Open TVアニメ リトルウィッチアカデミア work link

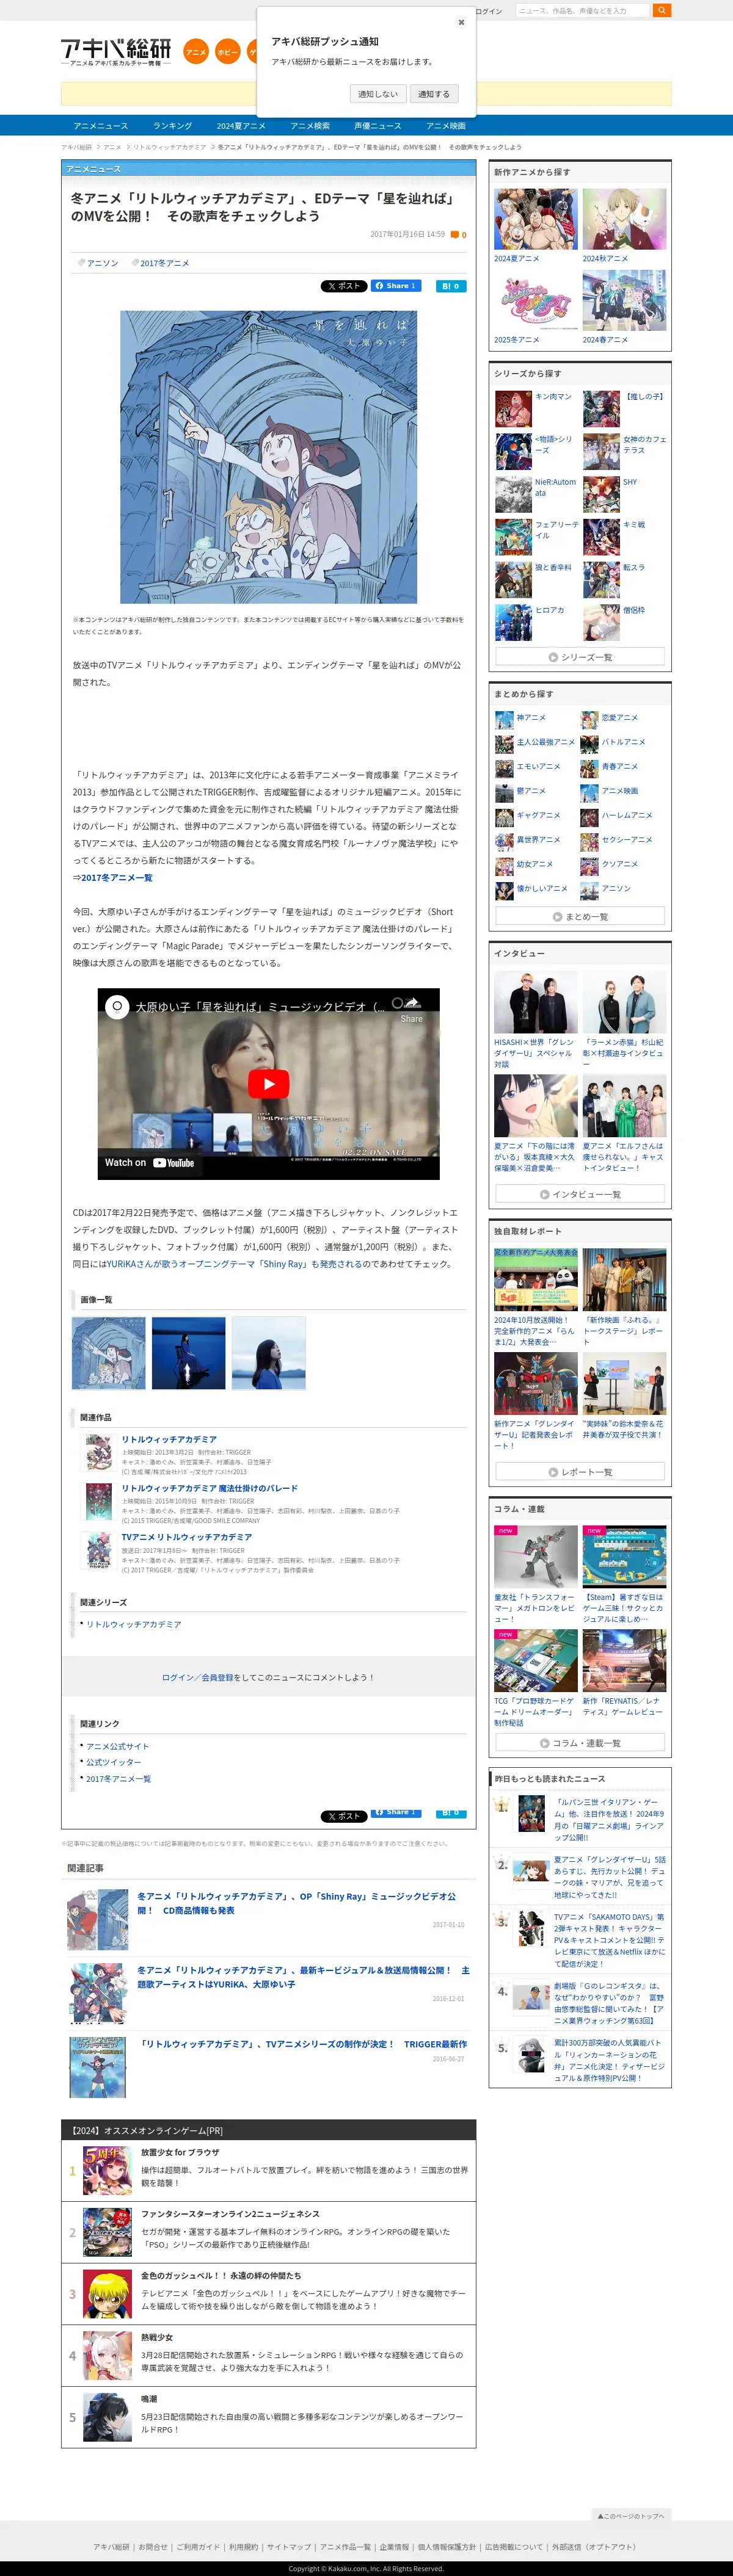187,1537
